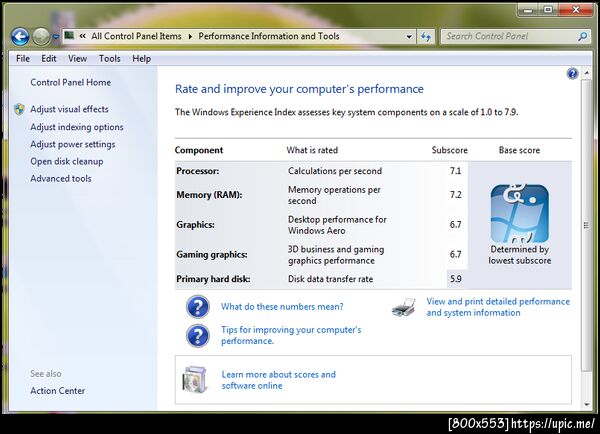Open Adjust indexing options

(77, 127)
